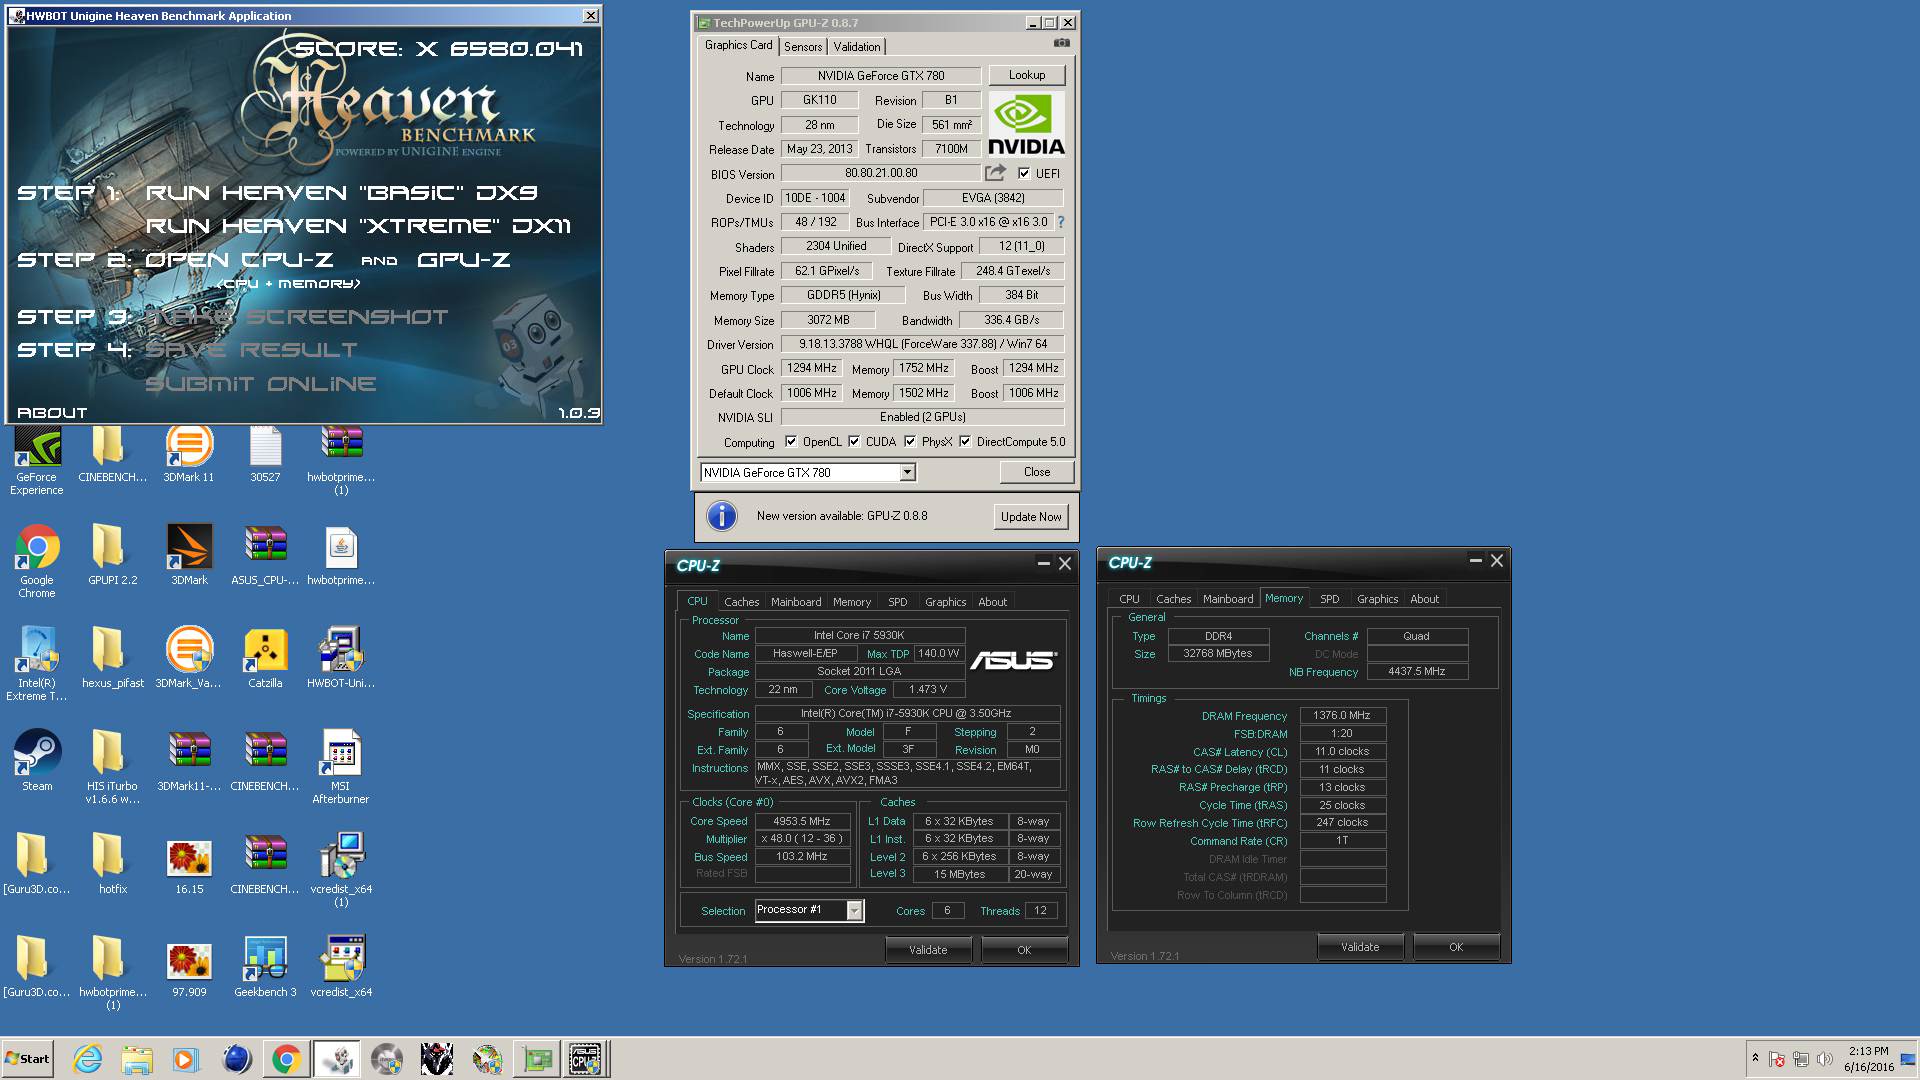Click Open CPU-Z in the Heaven benchmark

click(x=239, y=260)
